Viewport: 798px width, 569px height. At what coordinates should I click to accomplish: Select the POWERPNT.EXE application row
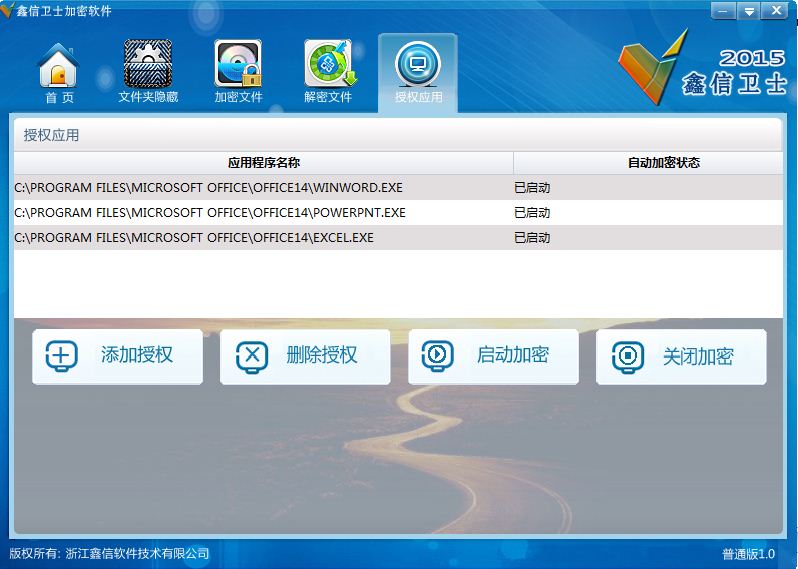(x=210, y=213)
